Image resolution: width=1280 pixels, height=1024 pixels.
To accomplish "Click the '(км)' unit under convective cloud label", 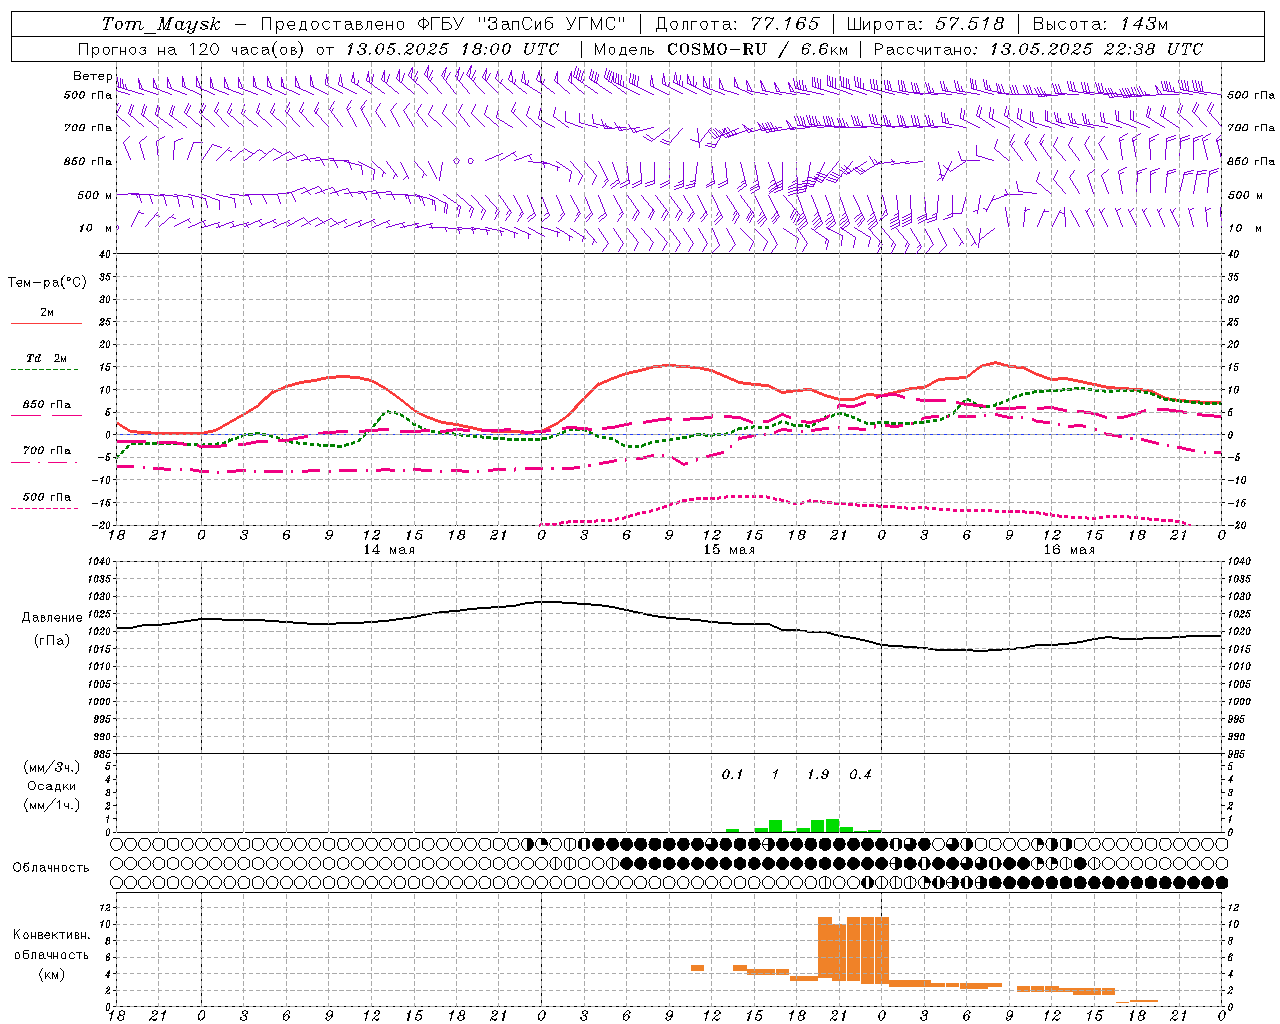I will click(x=51, y=974).
